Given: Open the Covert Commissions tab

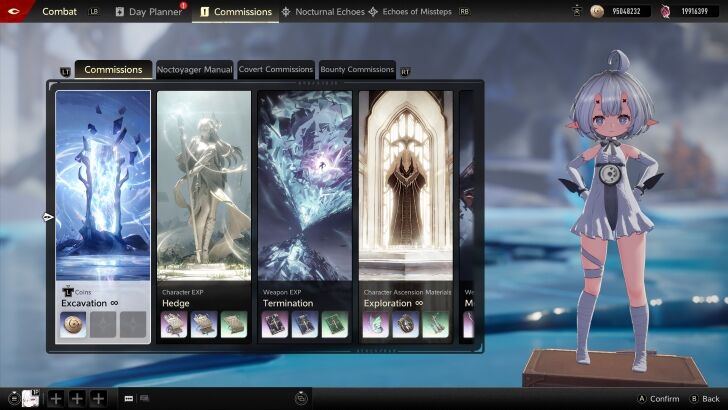Looking at the screenshot, I should 276,70.
